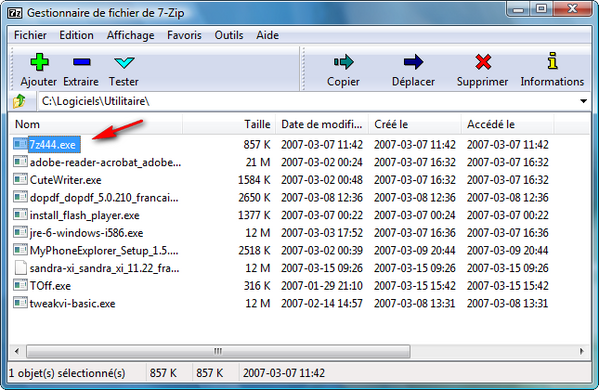Click the icon of adobe-reader-acrobat file

(20, 162)
